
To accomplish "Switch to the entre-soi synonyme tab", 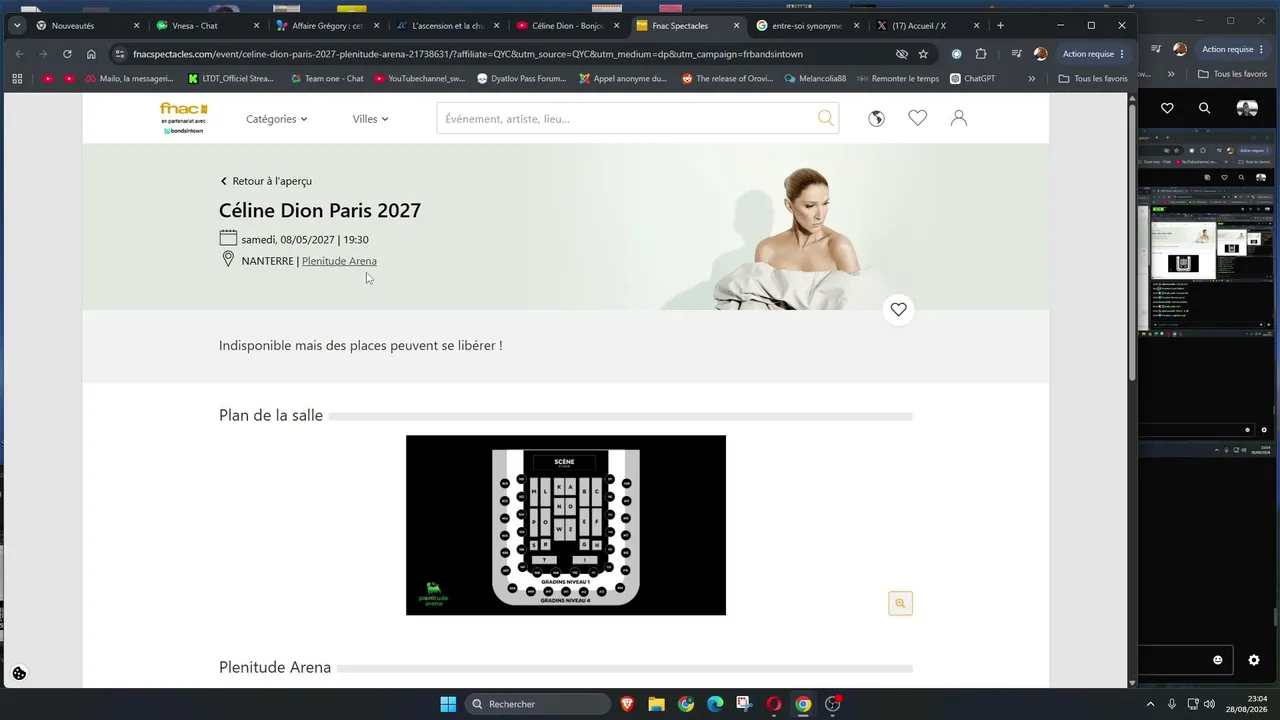I will pyautogui.click(x=805, y=25).
